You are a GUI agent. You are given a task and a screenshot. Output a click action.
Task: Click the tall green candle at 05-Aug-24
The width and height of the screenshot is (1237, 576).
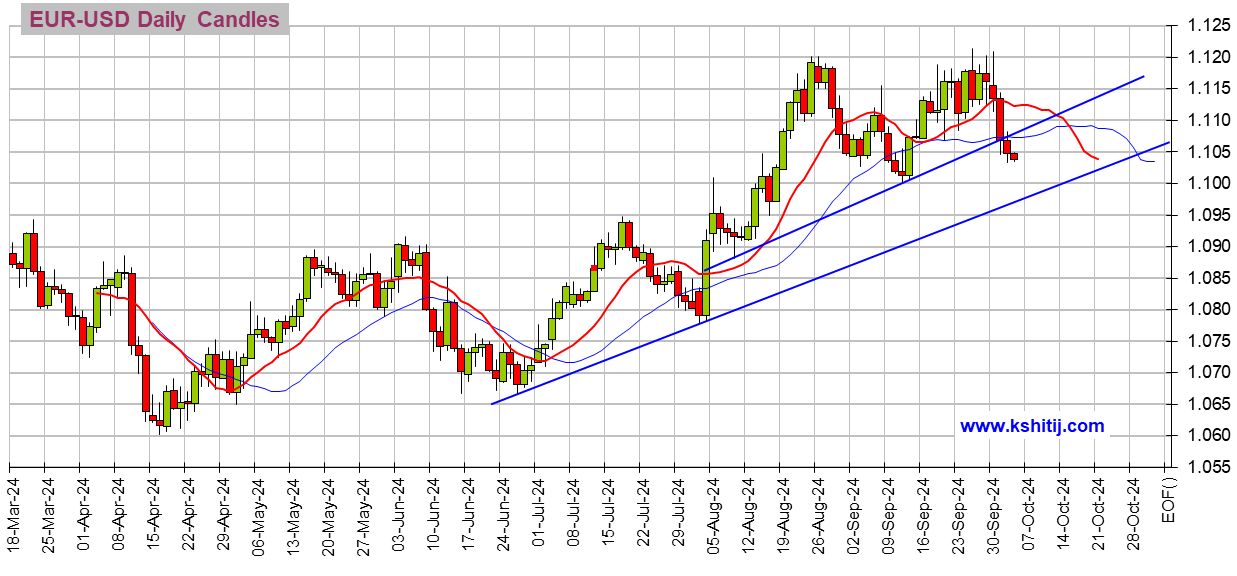pos(705,277)
